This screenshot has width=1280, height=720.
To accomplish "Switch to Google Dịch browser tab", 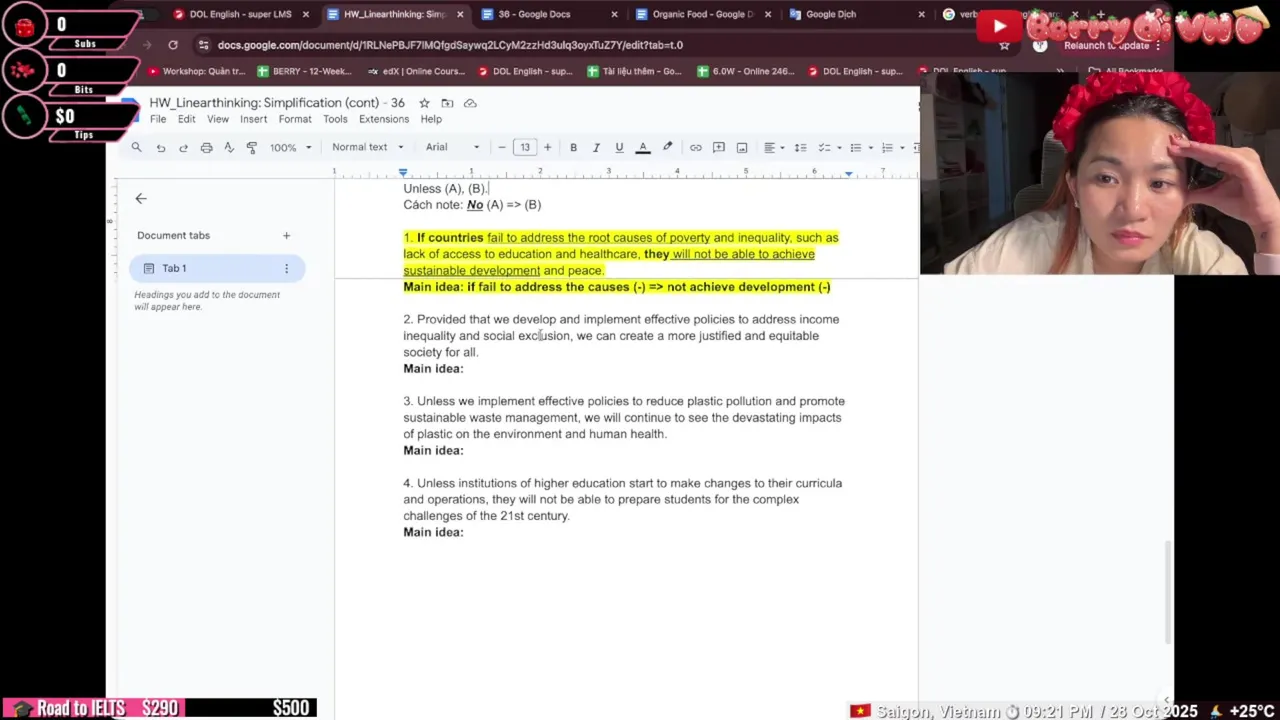I will pyautogui.click(x=855, y=14).
